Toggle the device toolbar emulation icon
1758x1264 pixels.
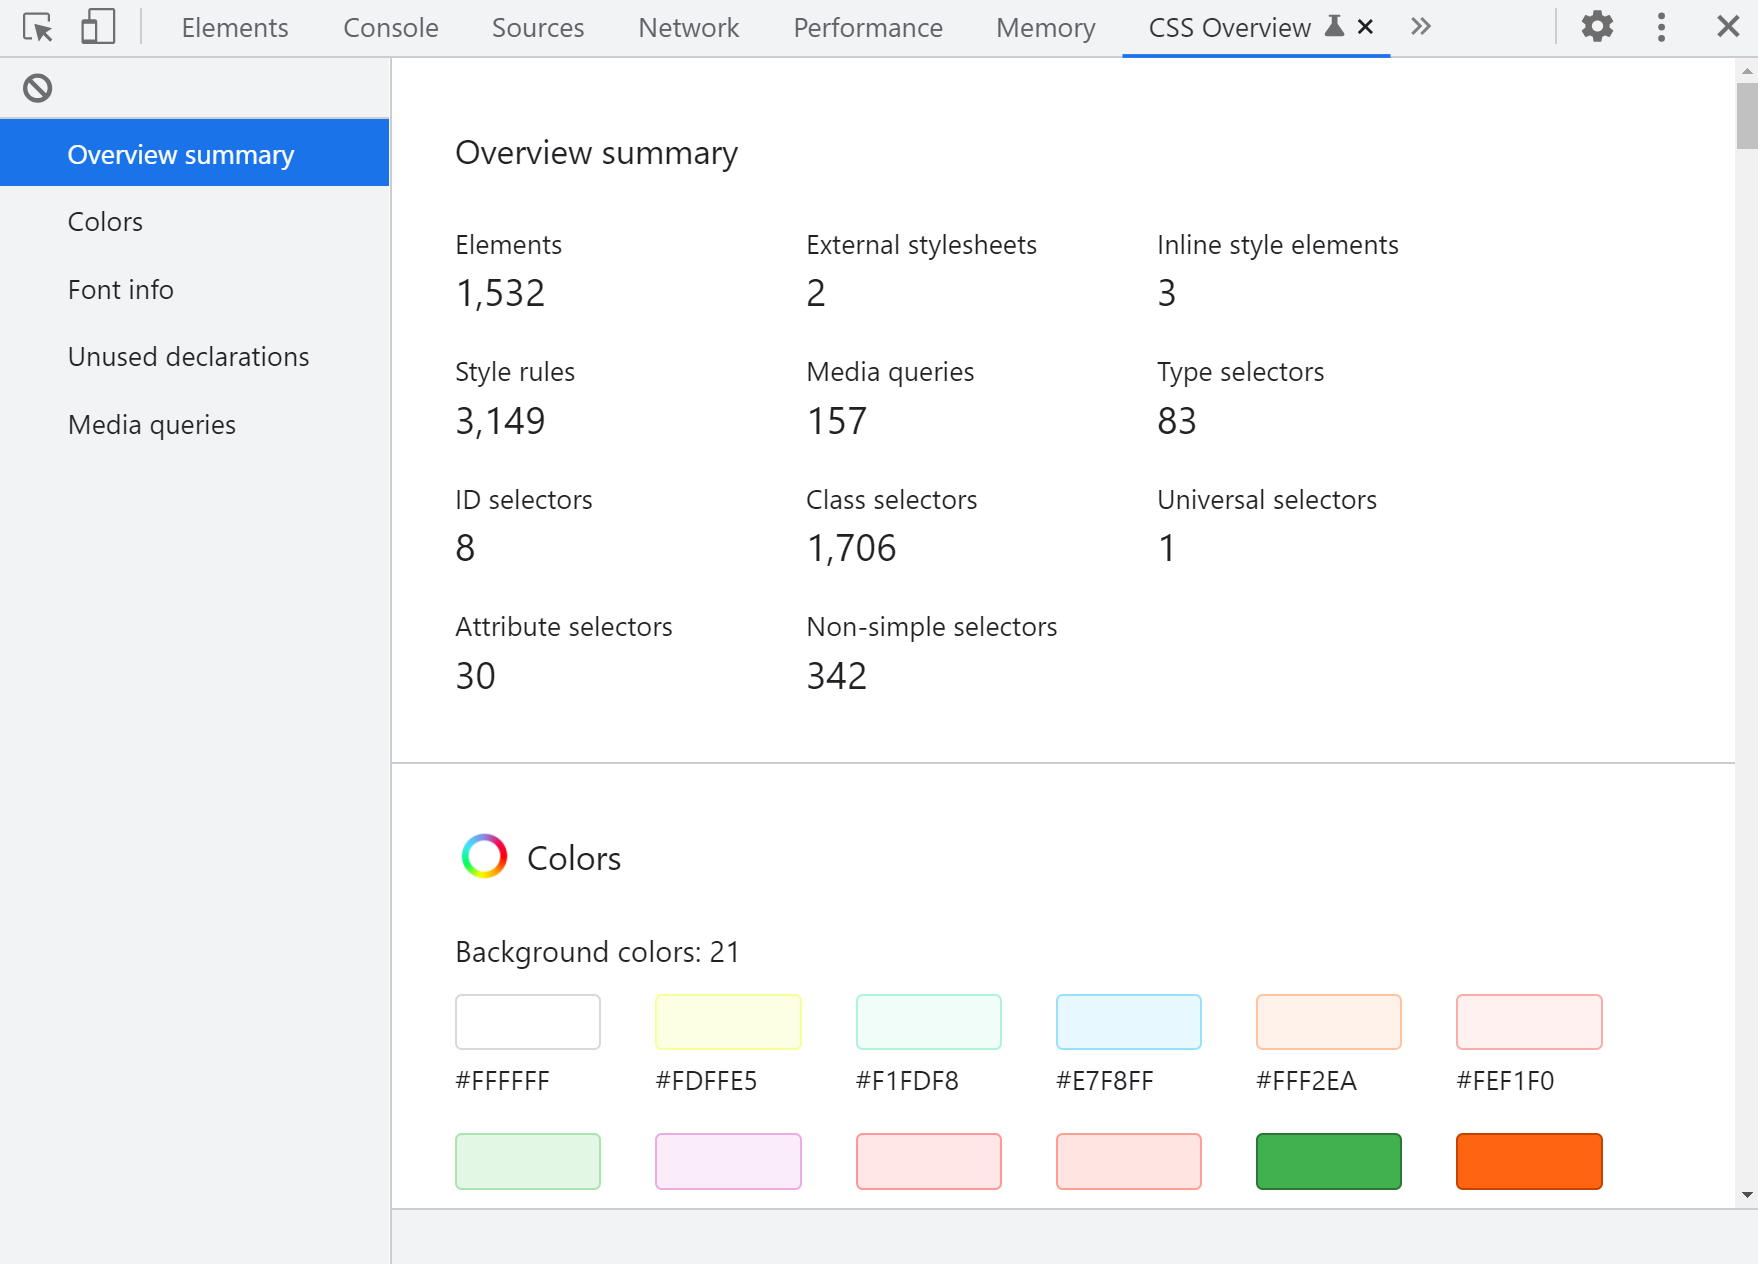pyautogui.click(x=96, y=28)
